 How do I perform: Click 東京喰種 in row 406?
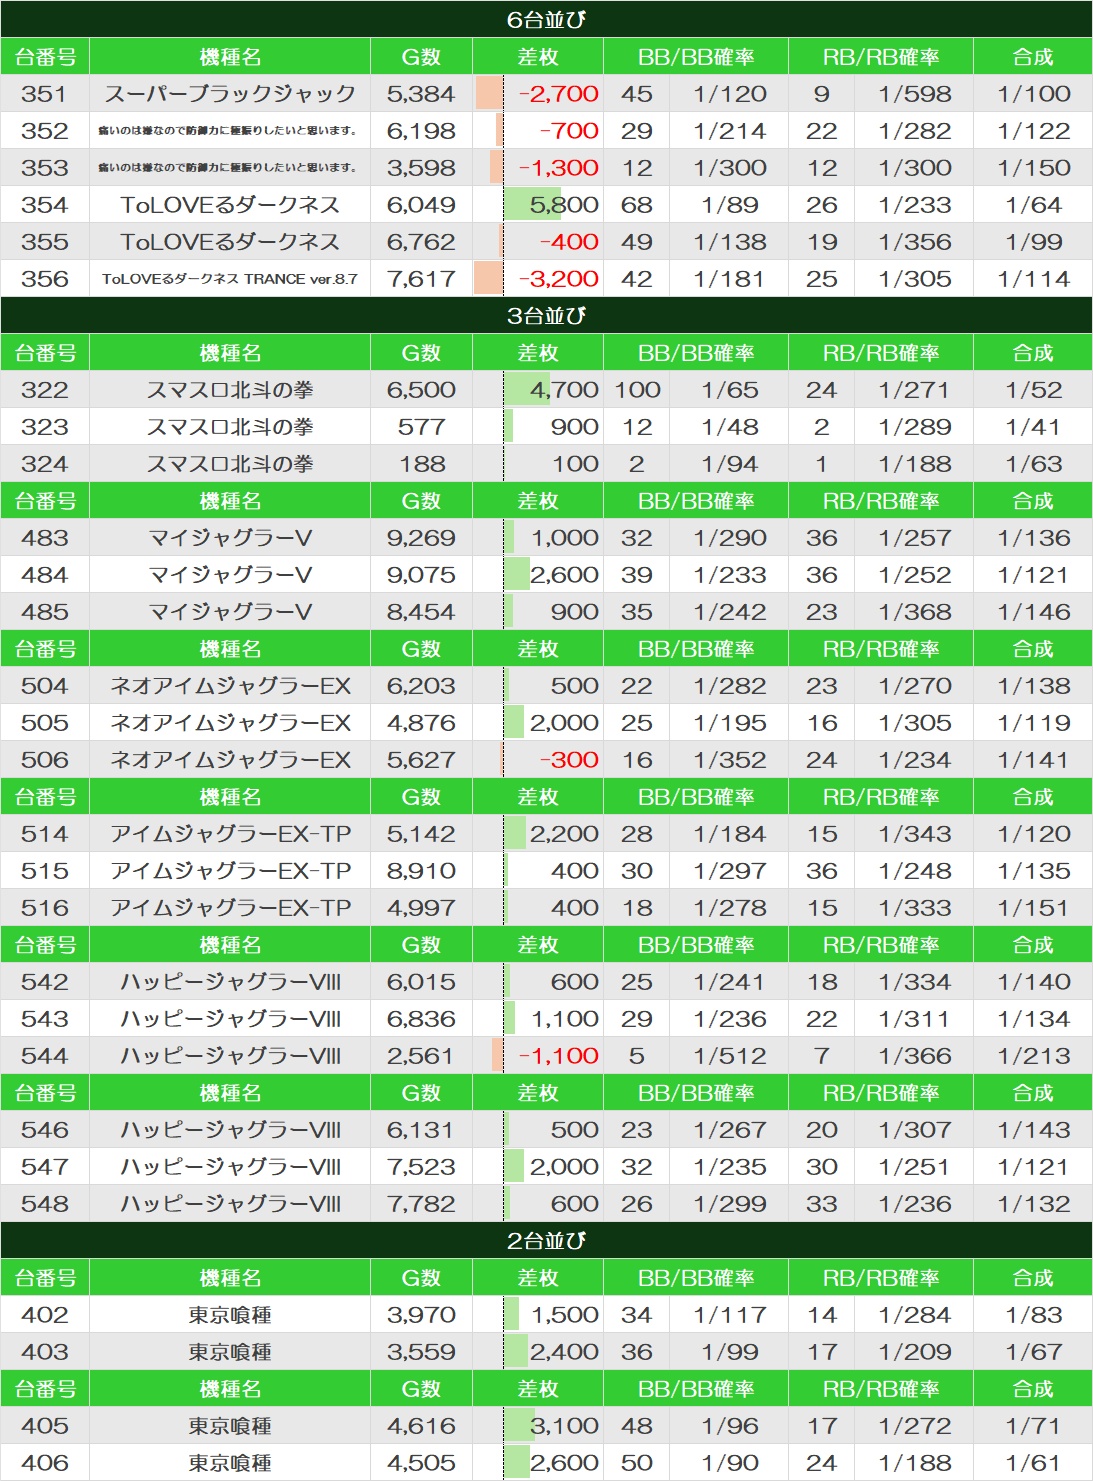[x=230, y=1462]
